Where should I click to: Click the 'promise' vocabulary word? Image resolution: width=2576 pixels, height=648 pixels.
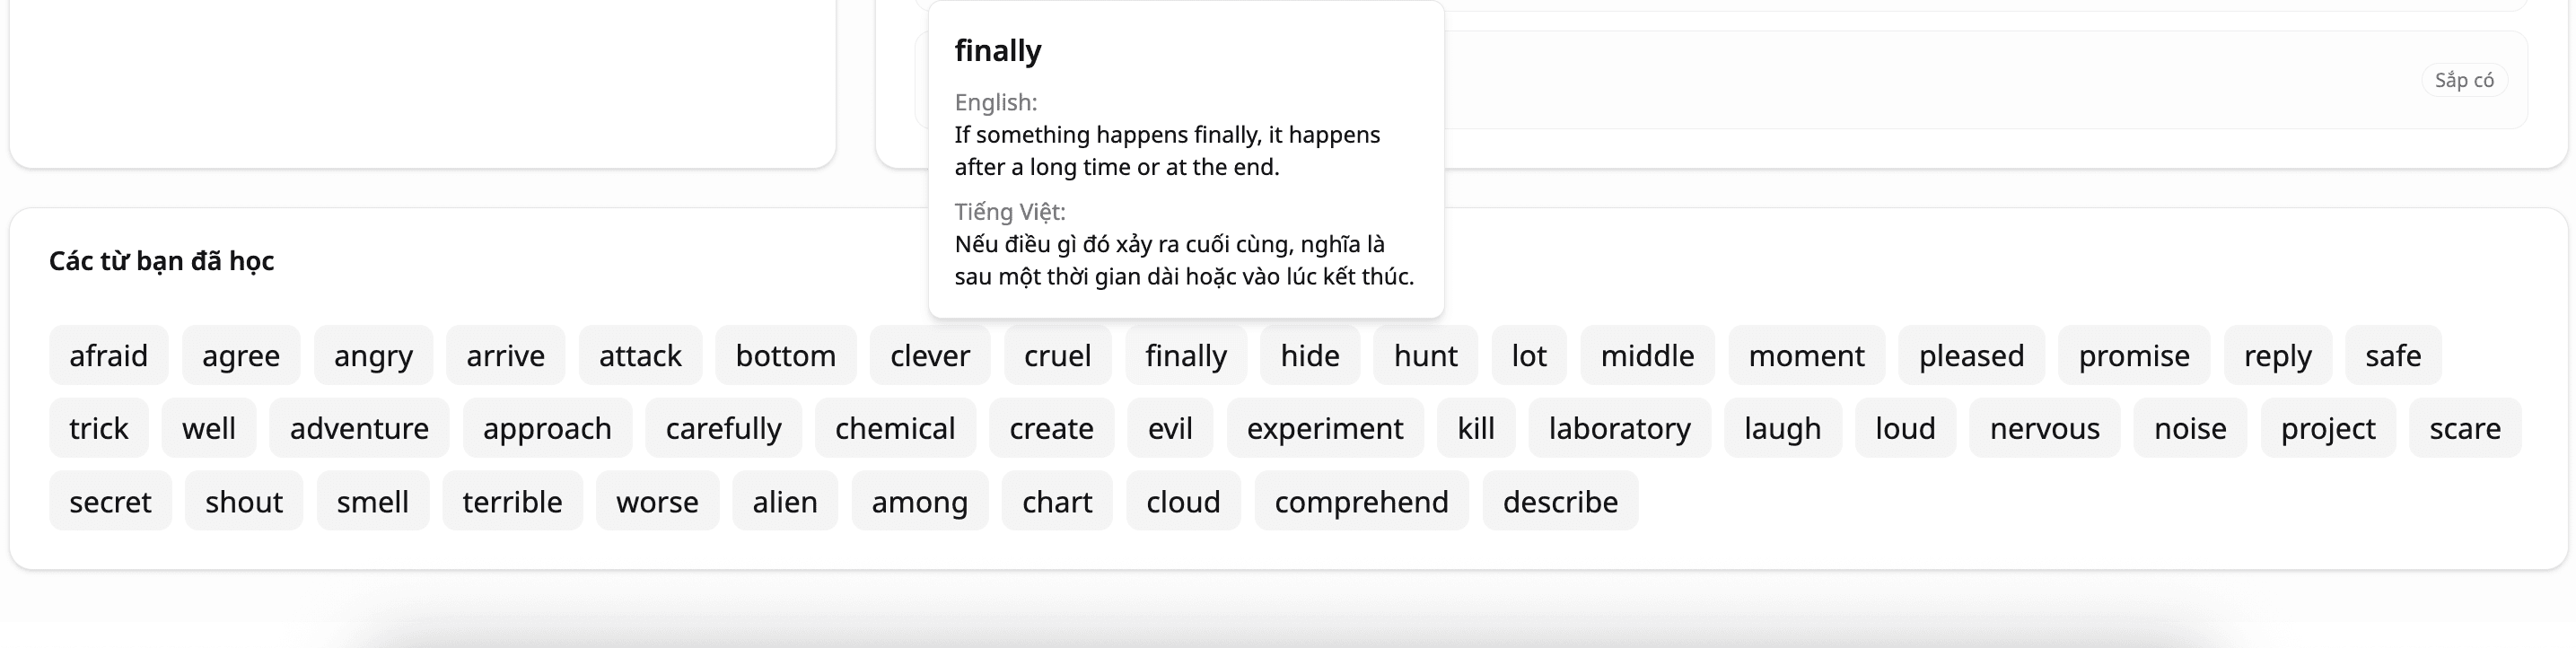click(2134, 355)
